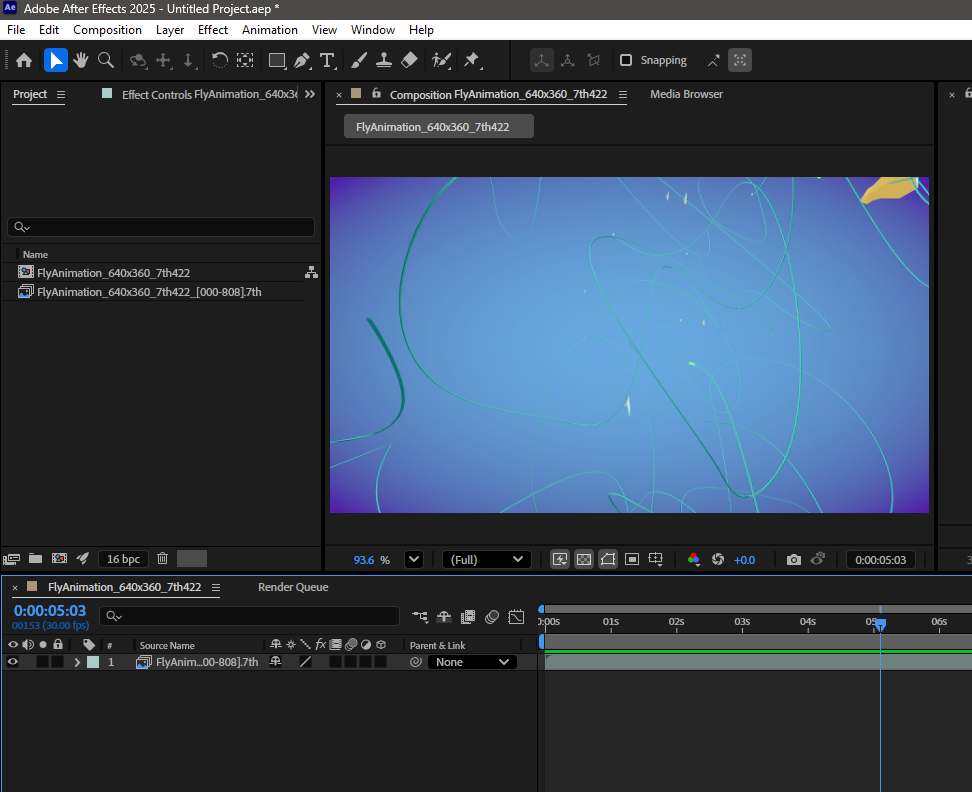
Task: Click the 16 bpc color depth button
Action: (123, 559)
